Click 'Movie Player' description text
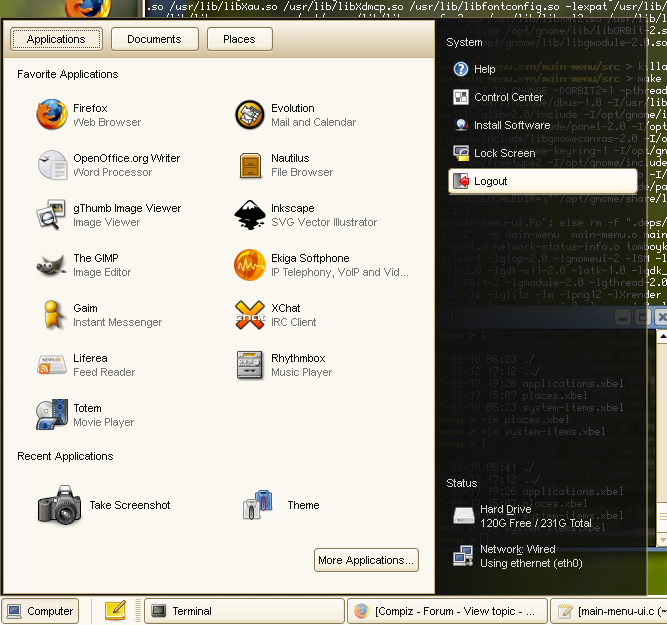This screenshot has width=667, height=625. point(103,422)
